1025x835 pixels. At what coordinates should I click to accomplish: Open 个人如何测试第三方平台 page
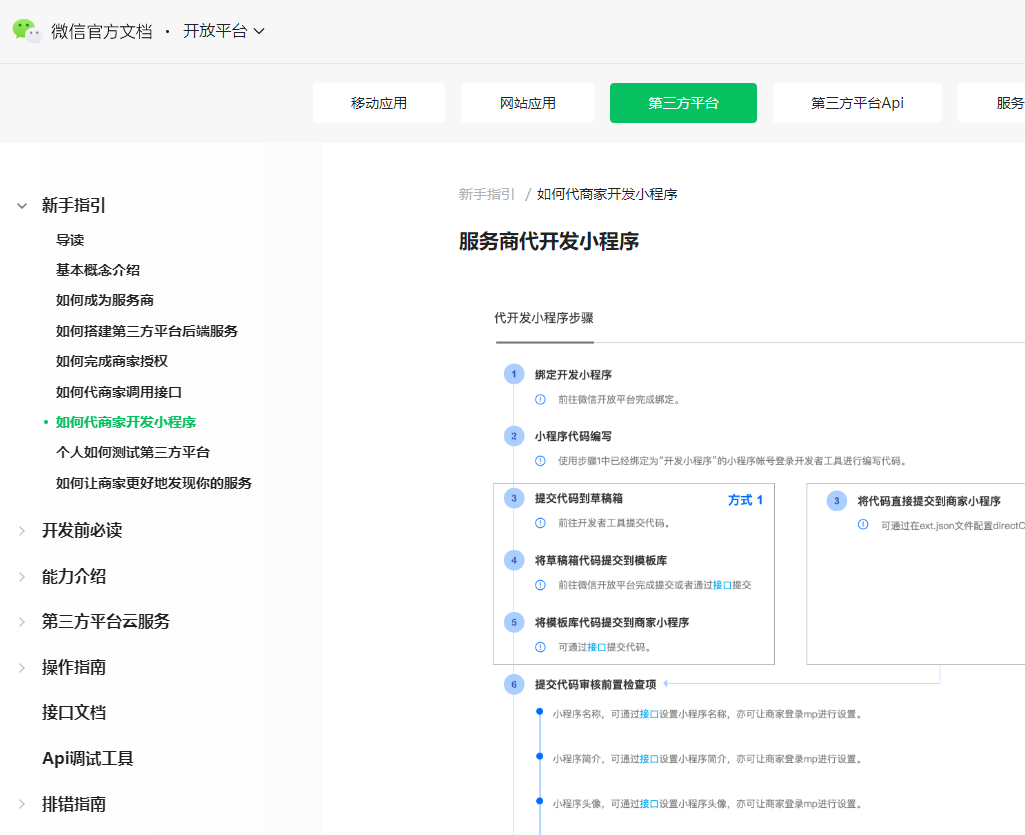[133, 452]
